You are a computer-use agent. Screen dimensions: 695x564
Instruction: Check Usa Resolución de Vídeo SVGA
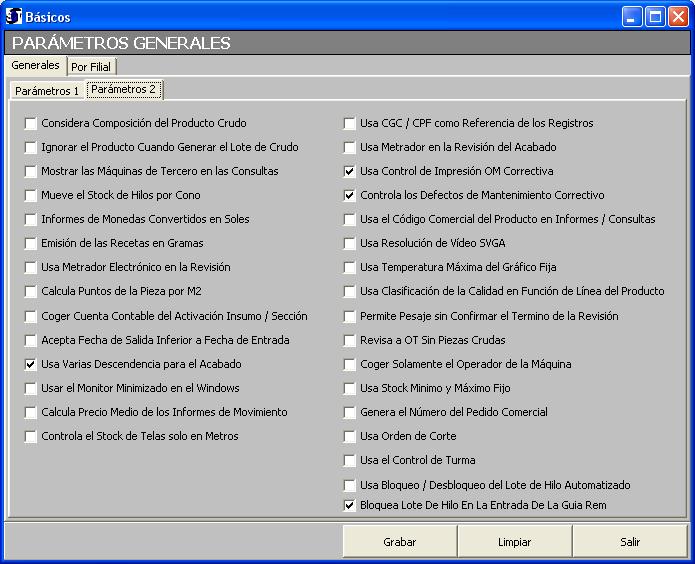[350, 244]
